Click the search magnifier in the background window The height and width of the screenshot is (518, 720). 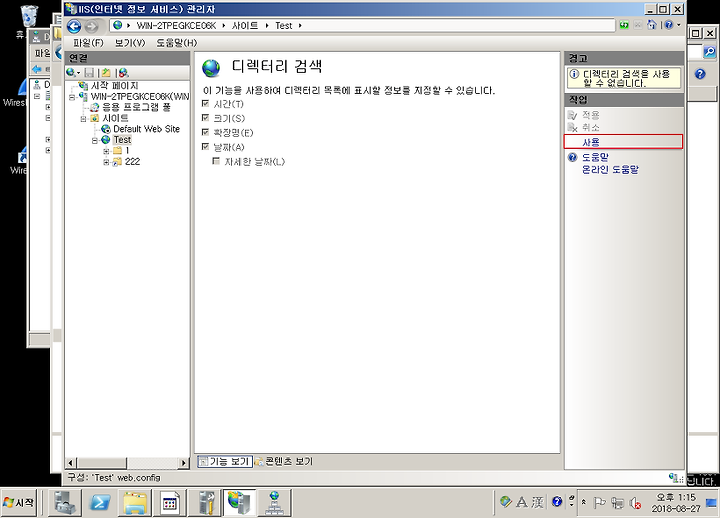coord(709,52)
